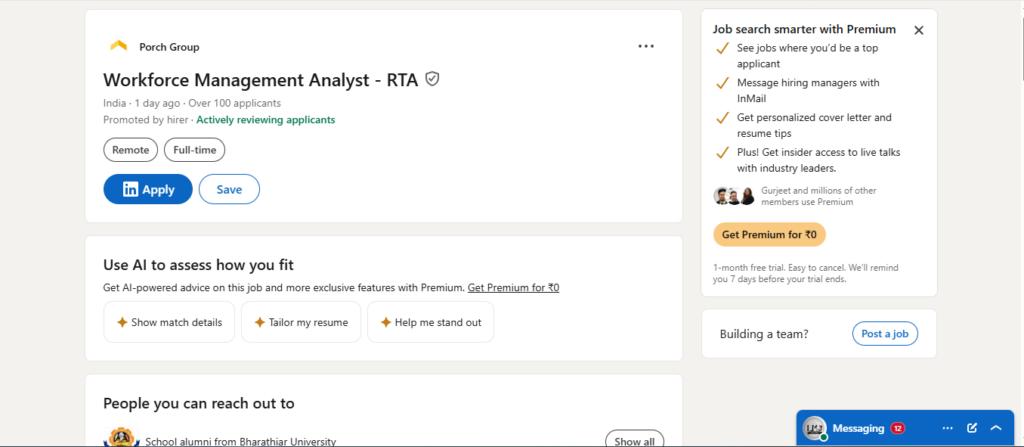Expand the Messaging panel chevron
This screenshot has width=1024, height=447.
996,428
